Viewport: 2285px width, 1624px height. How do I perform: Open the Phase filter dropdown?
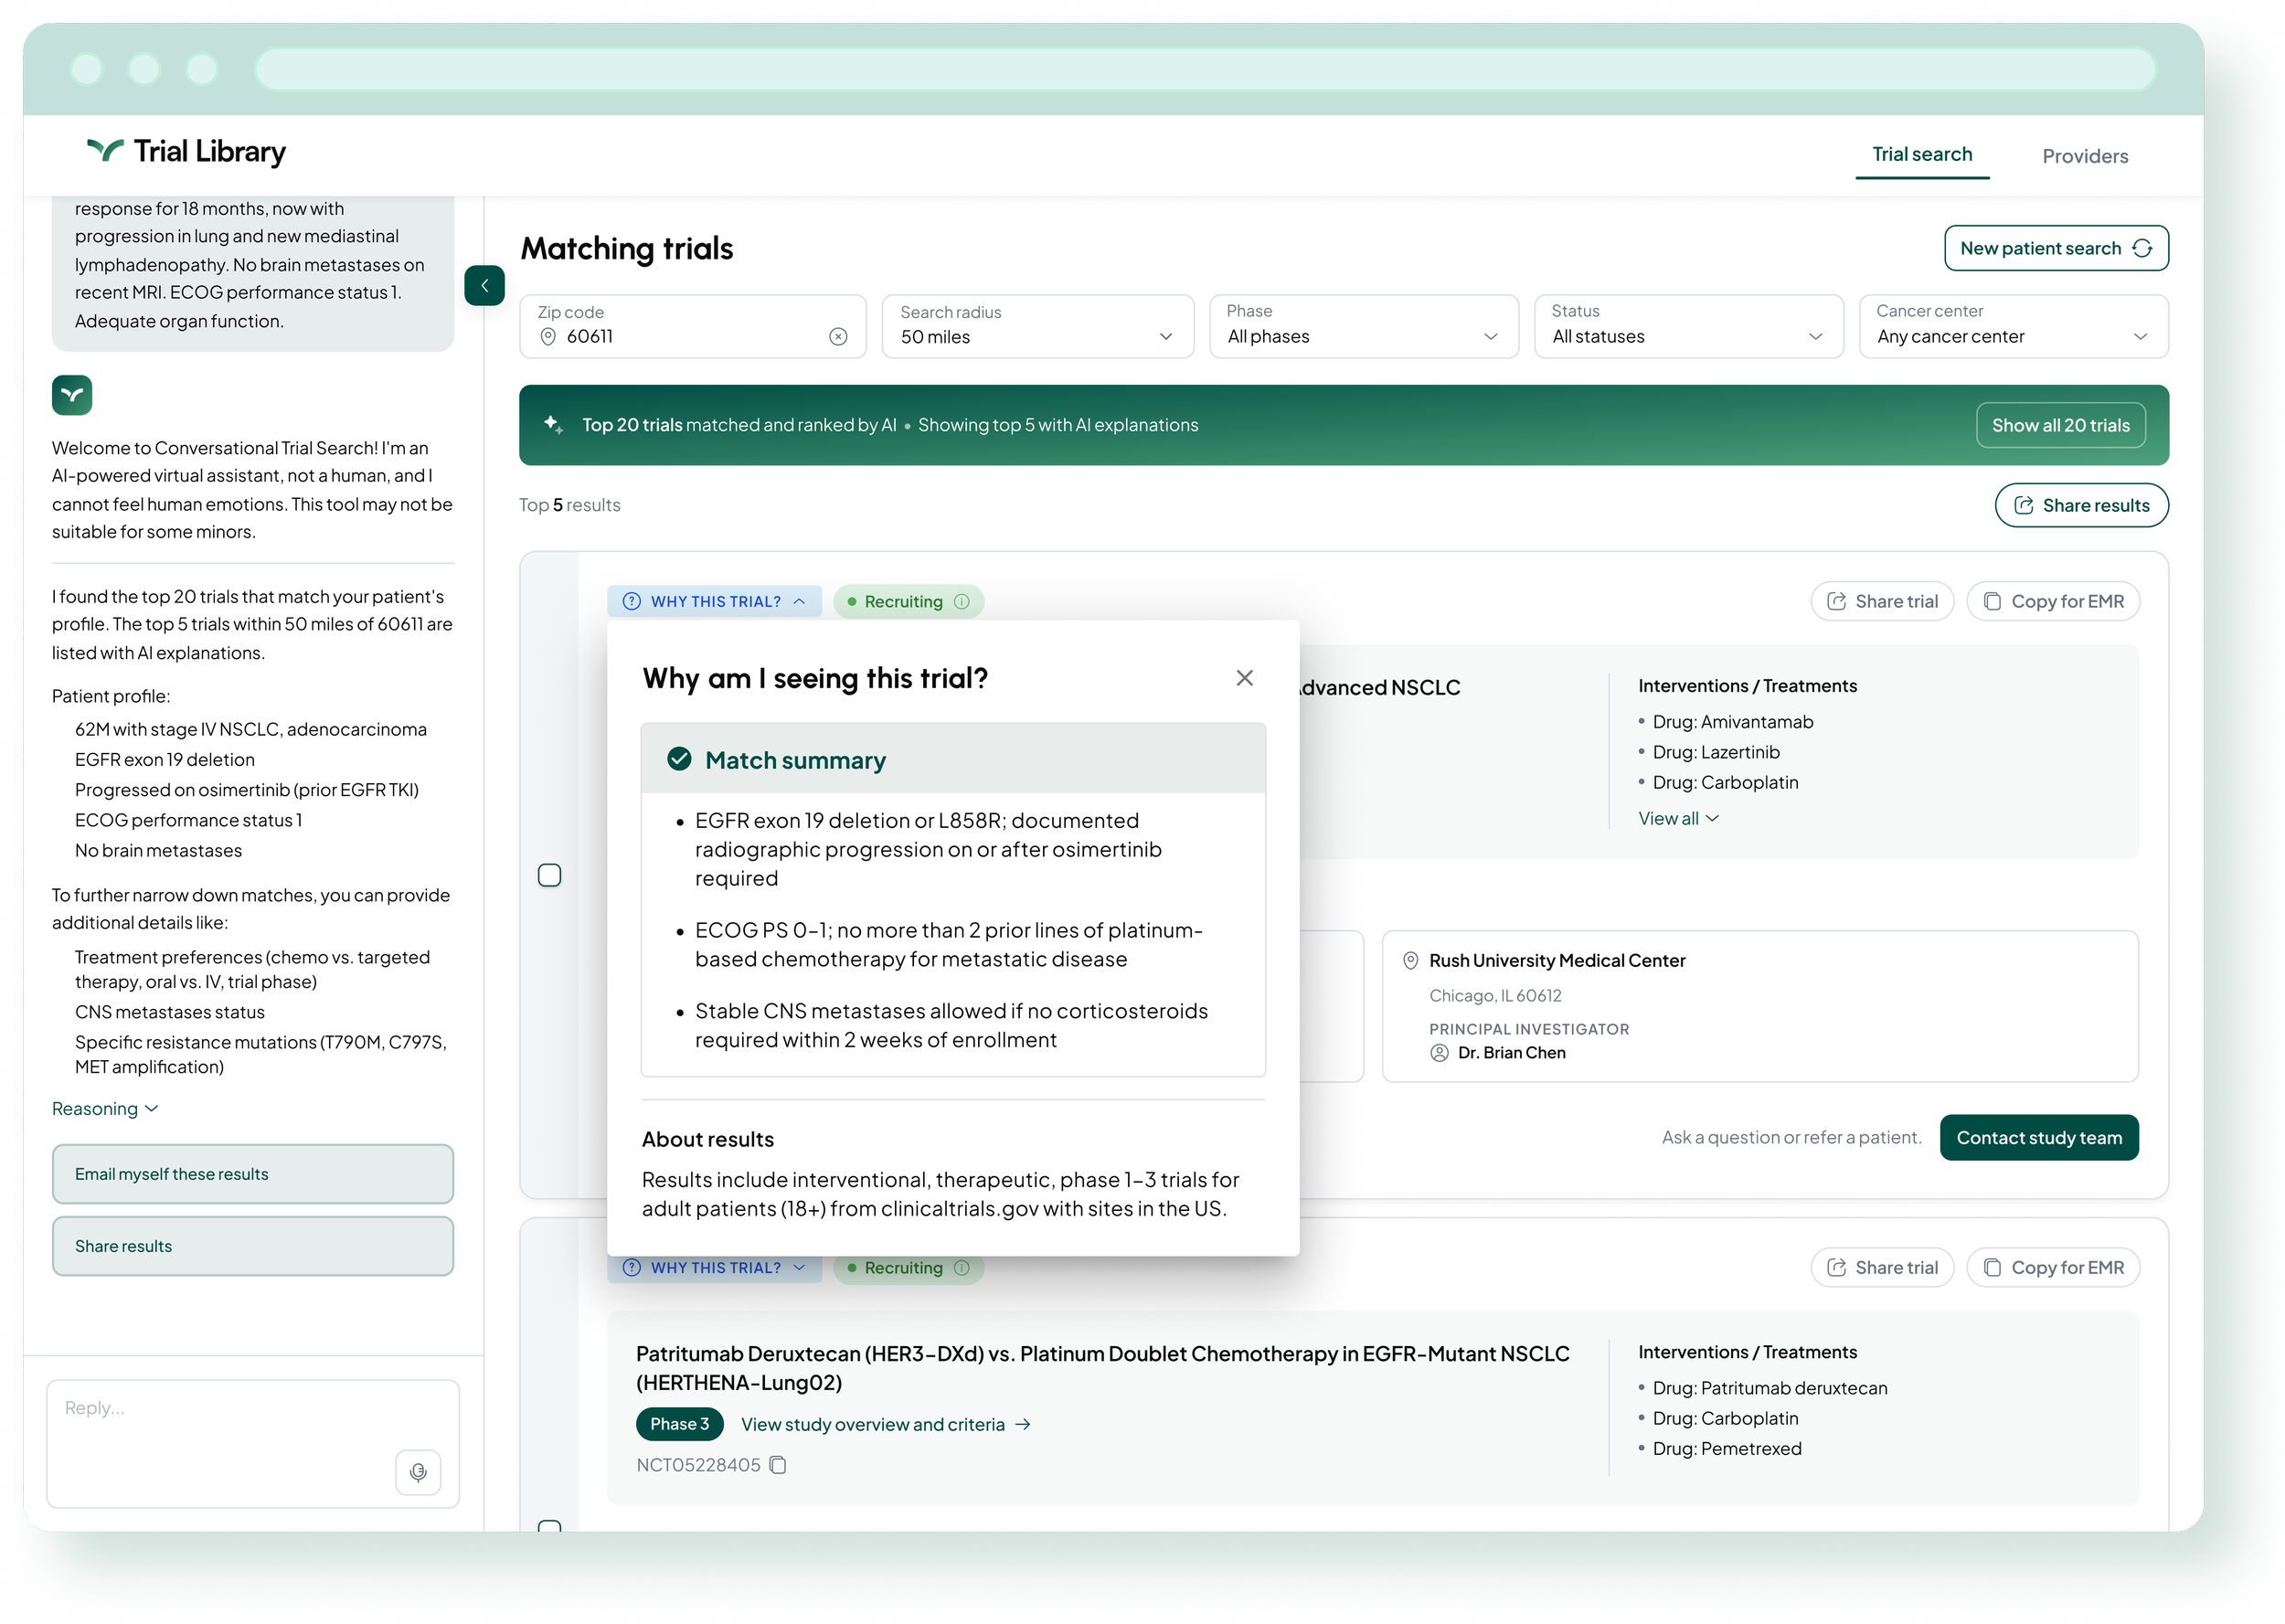pyautogui.click(x=1363, y=326)
